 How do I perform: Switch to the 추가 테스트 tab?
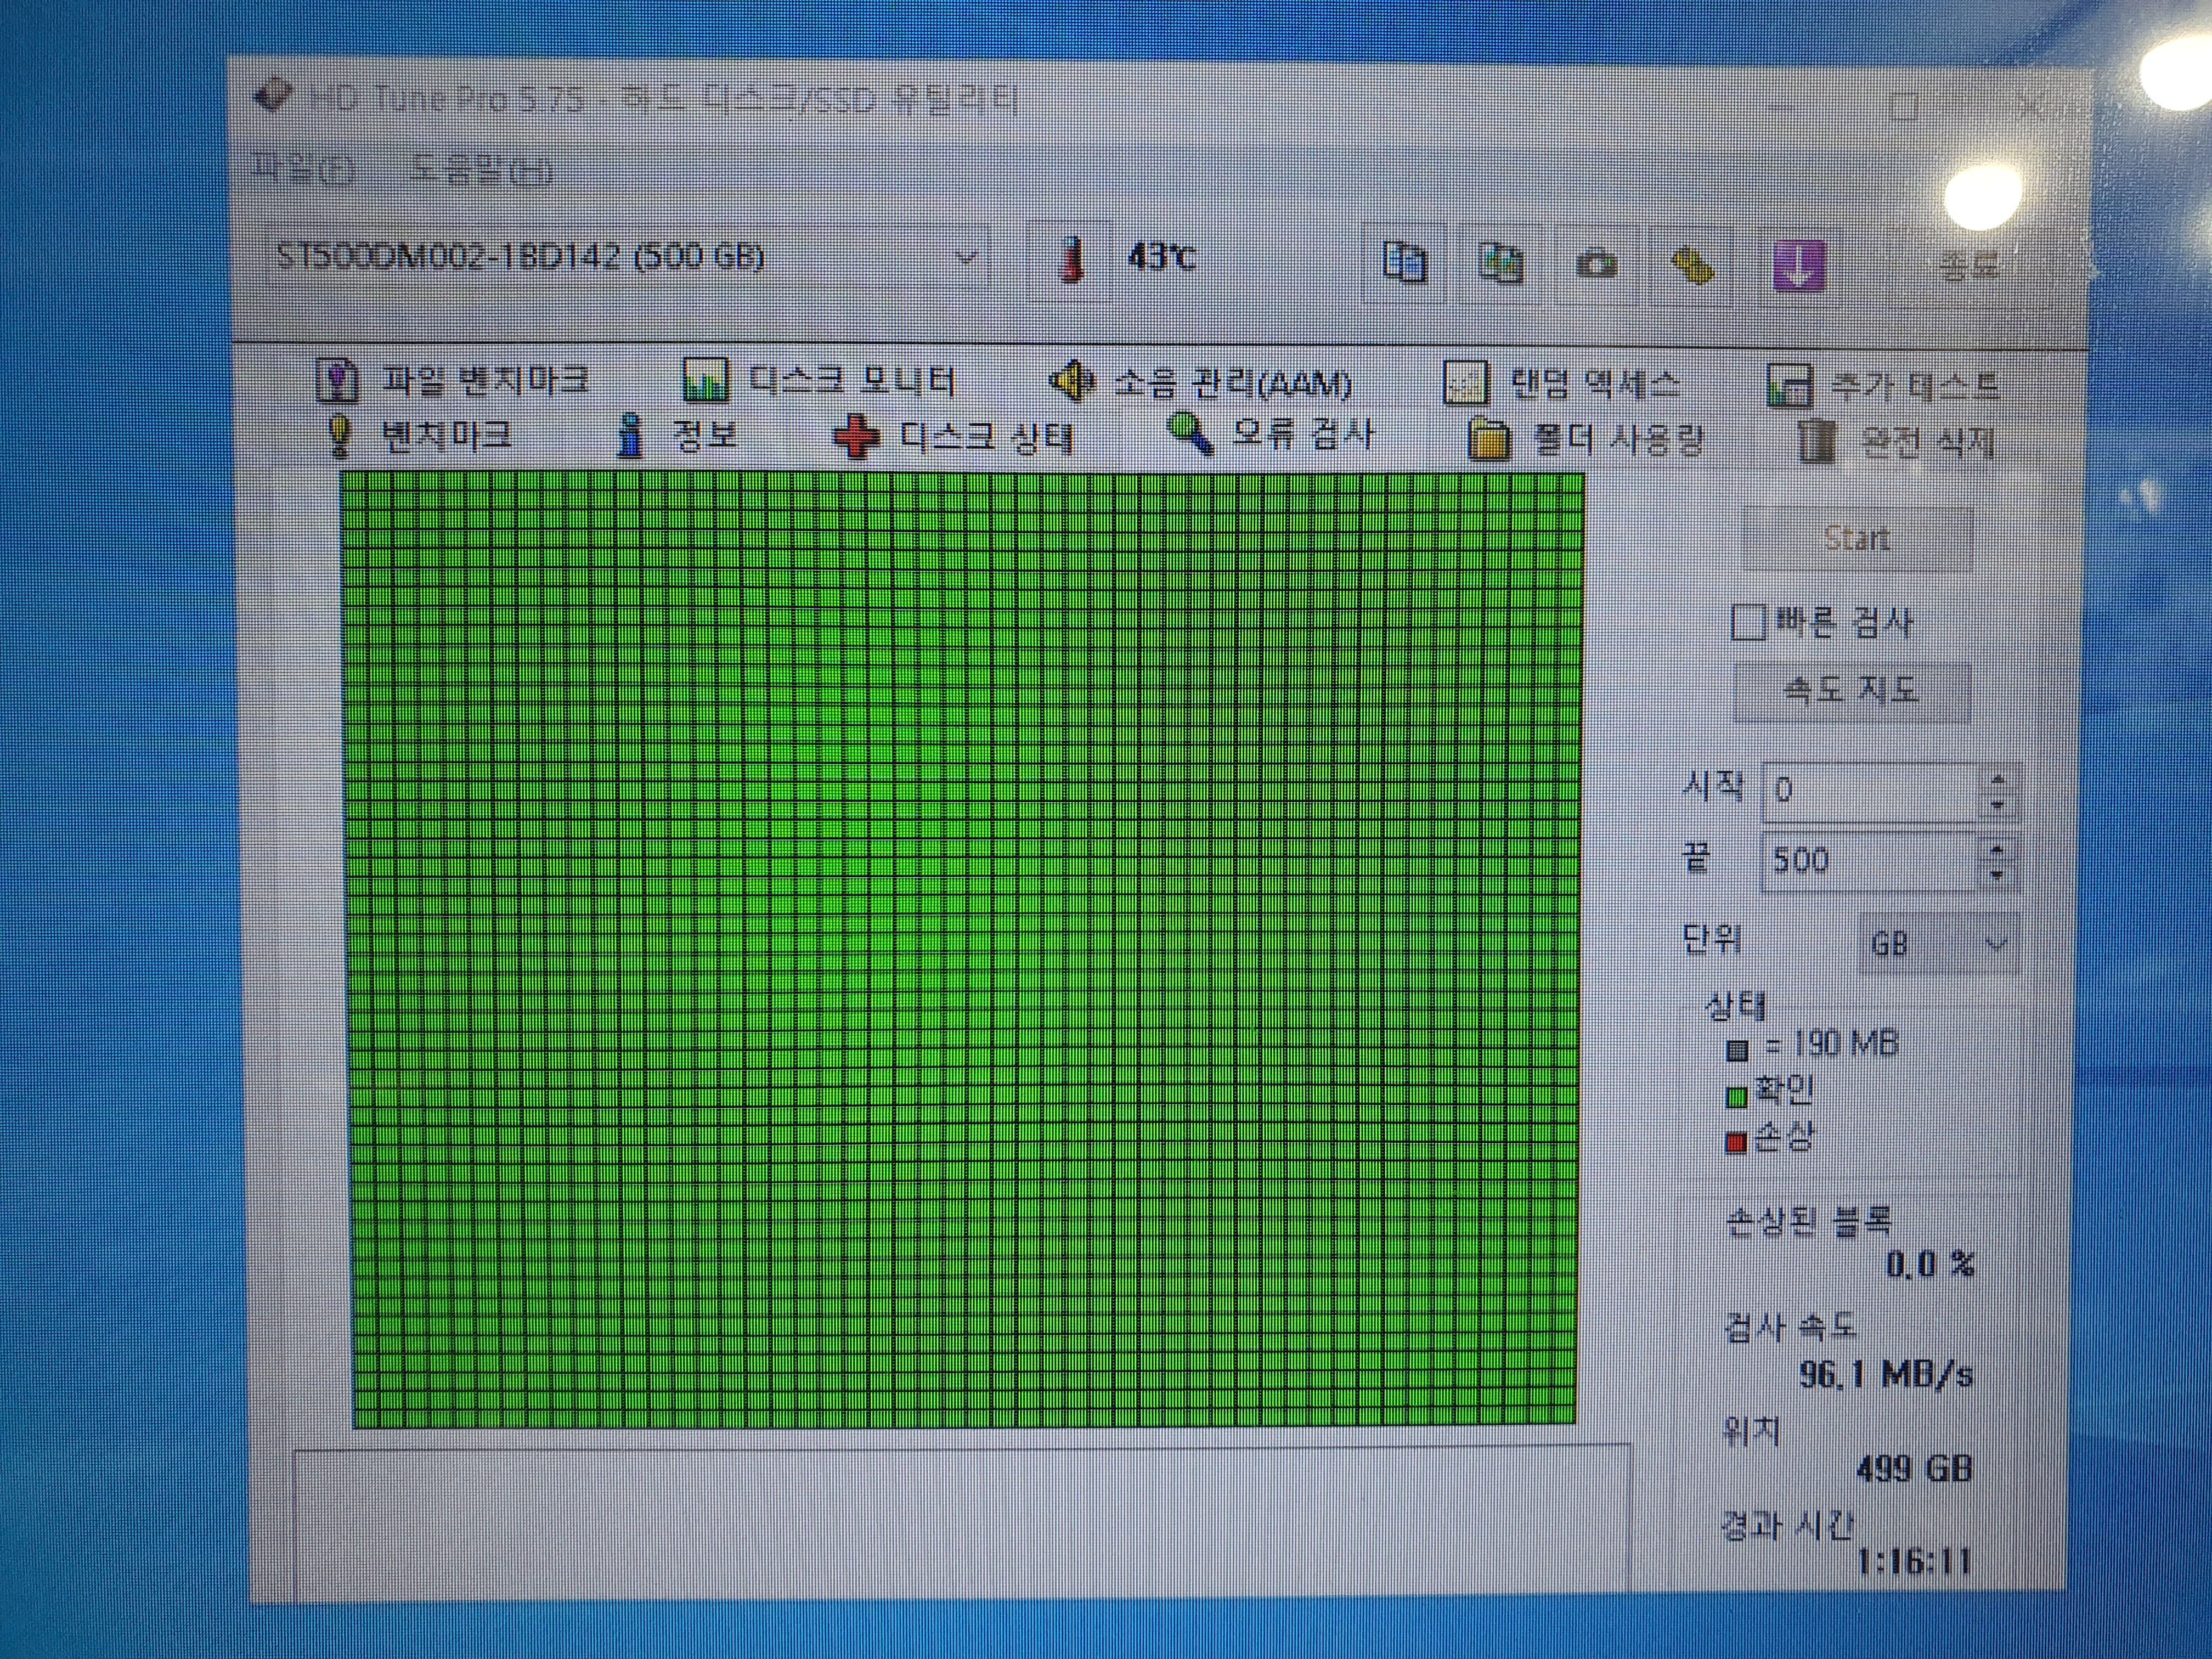click(1884, 386)
